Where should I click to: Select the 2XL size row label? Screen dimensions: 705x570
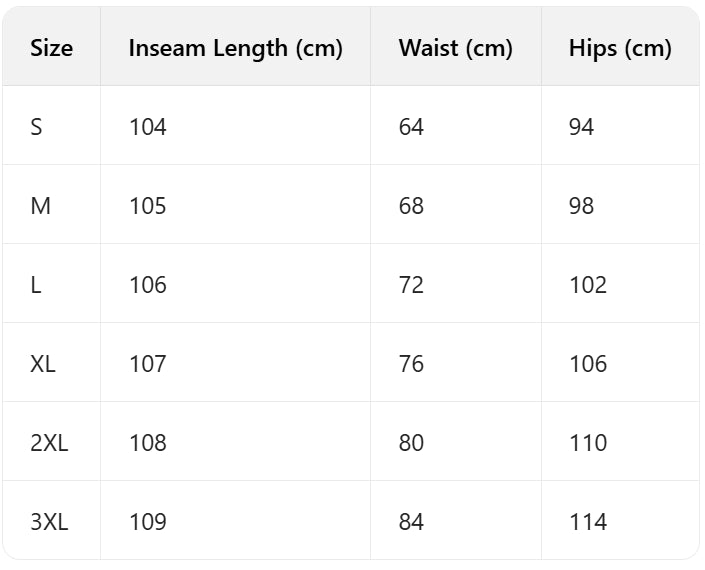pyautogui.click(x=49, y=443)
